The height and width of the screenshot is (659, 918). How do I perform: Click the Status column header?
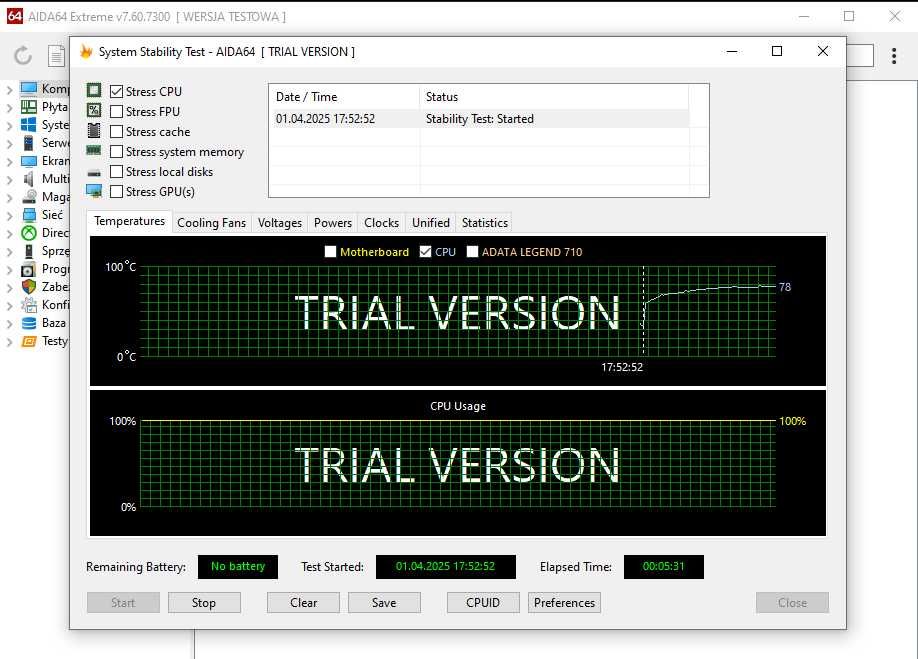click(x=554, y=97)
